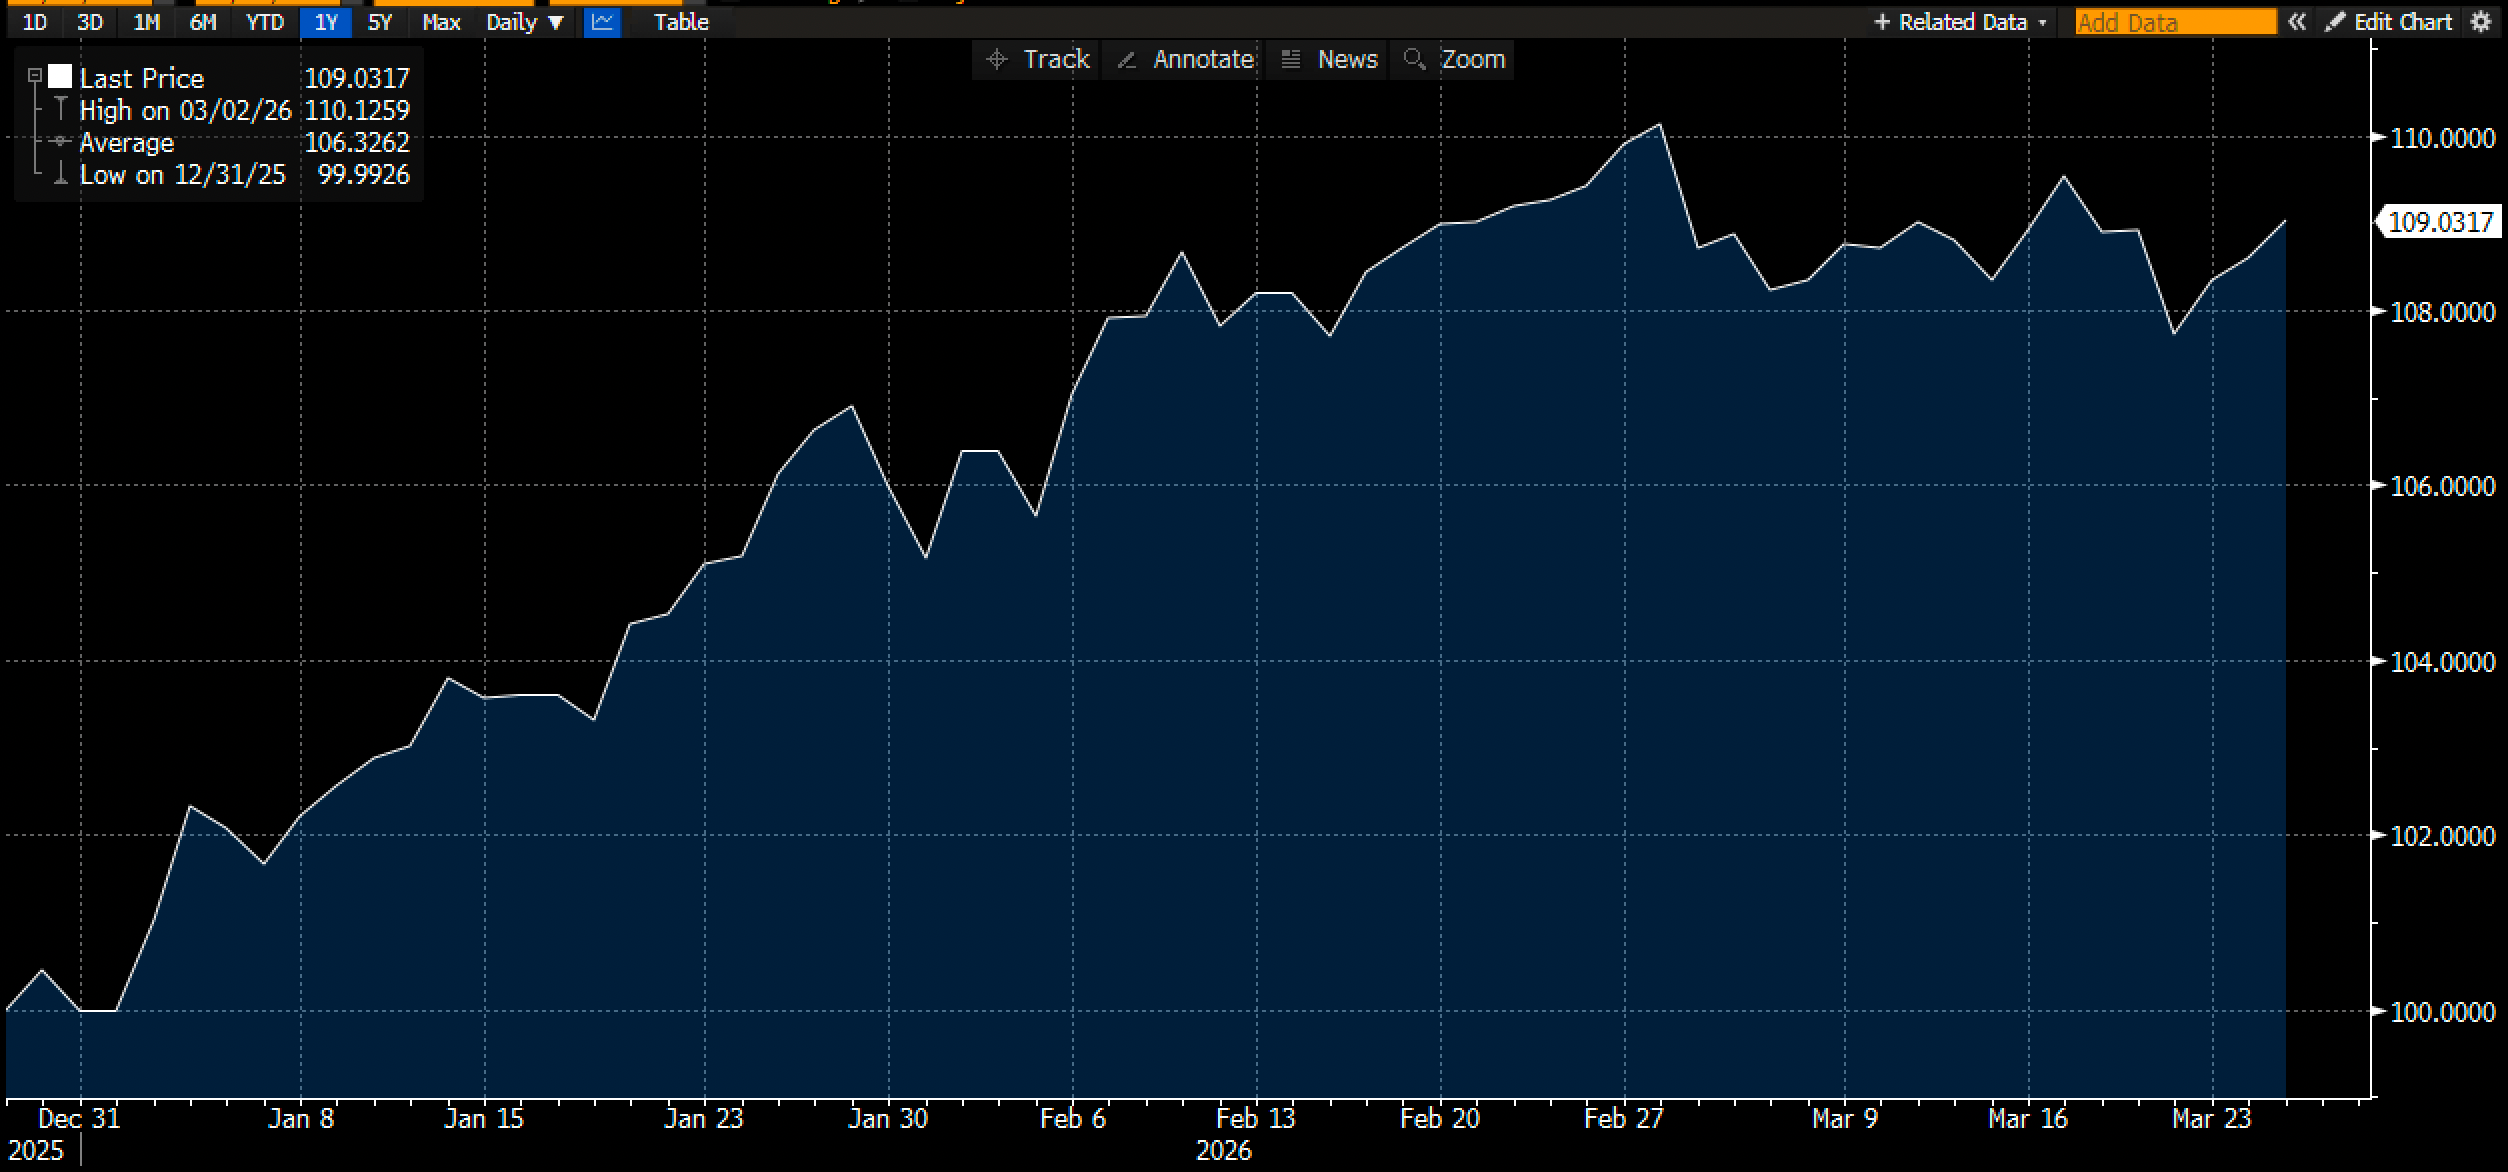
Task: Activate the Zoom magnifier tool
Action: click(1454, 60)
